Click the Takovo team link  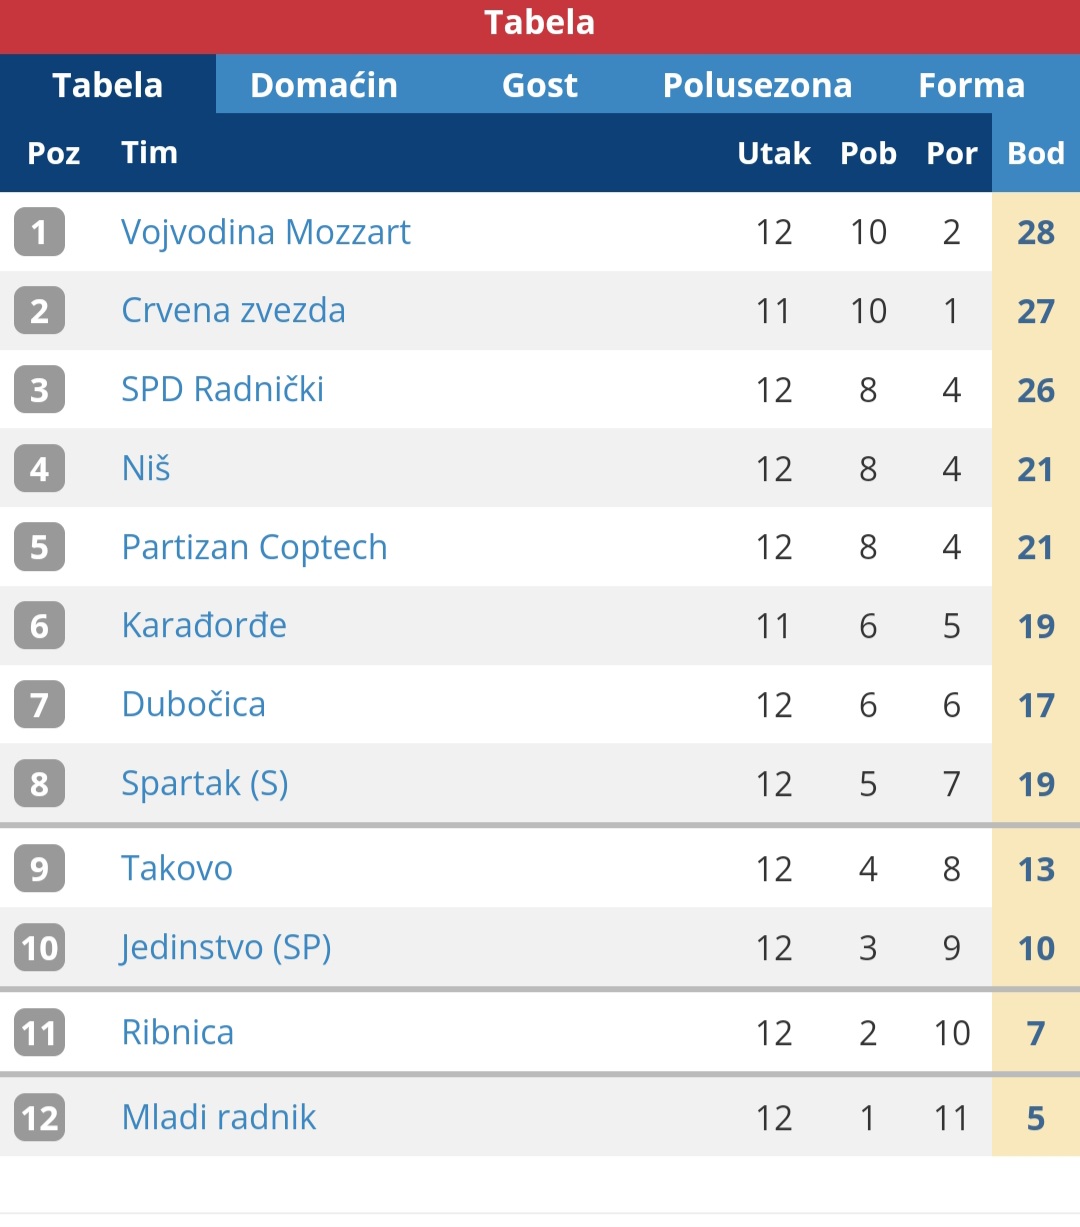(177, 868)
